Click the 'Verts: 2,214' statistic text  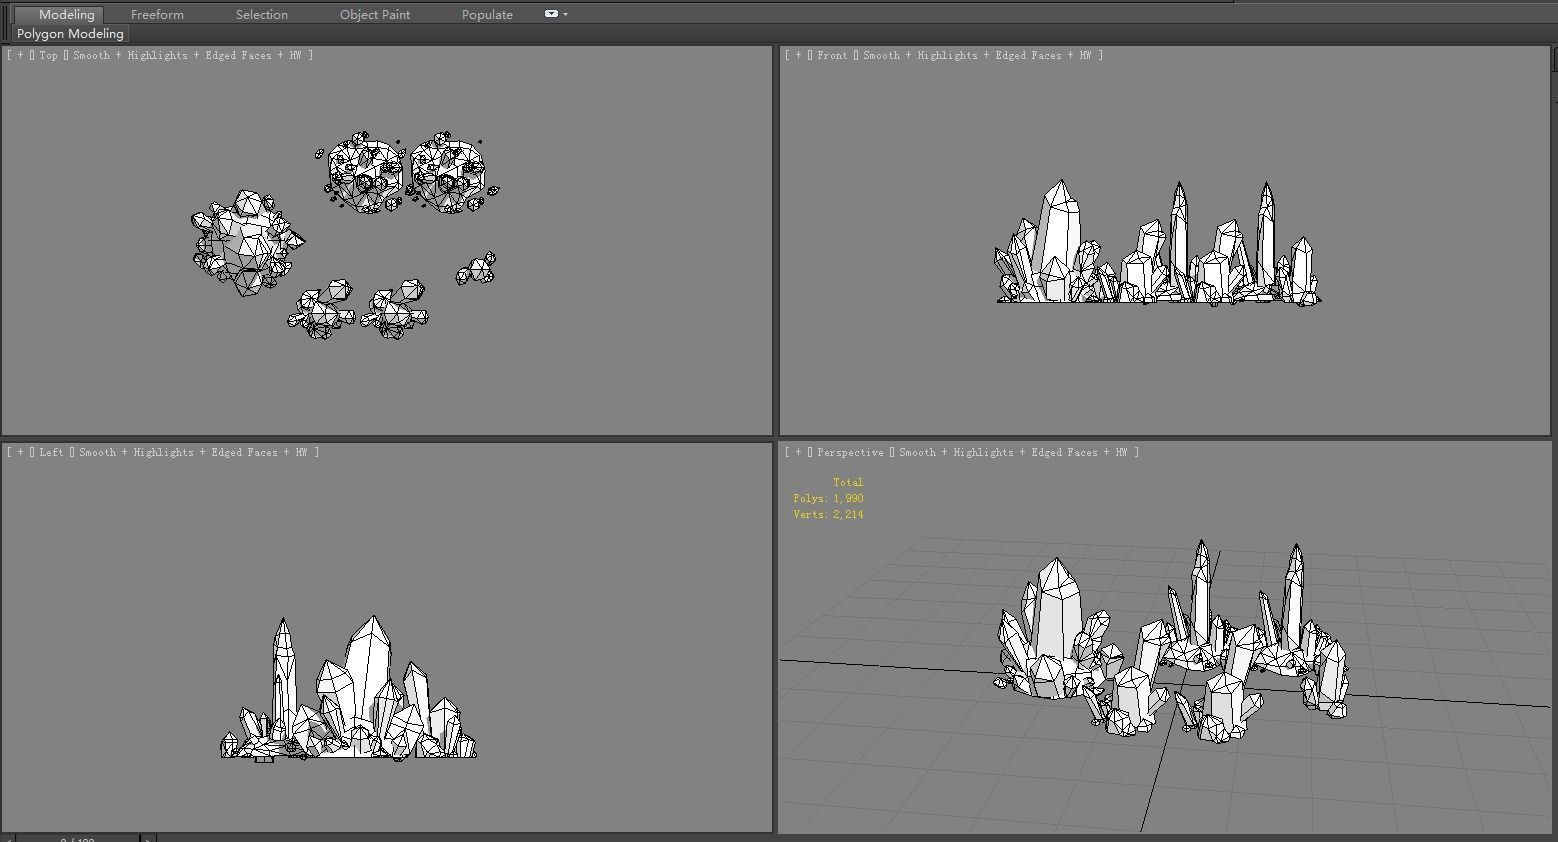click(829, 514)
